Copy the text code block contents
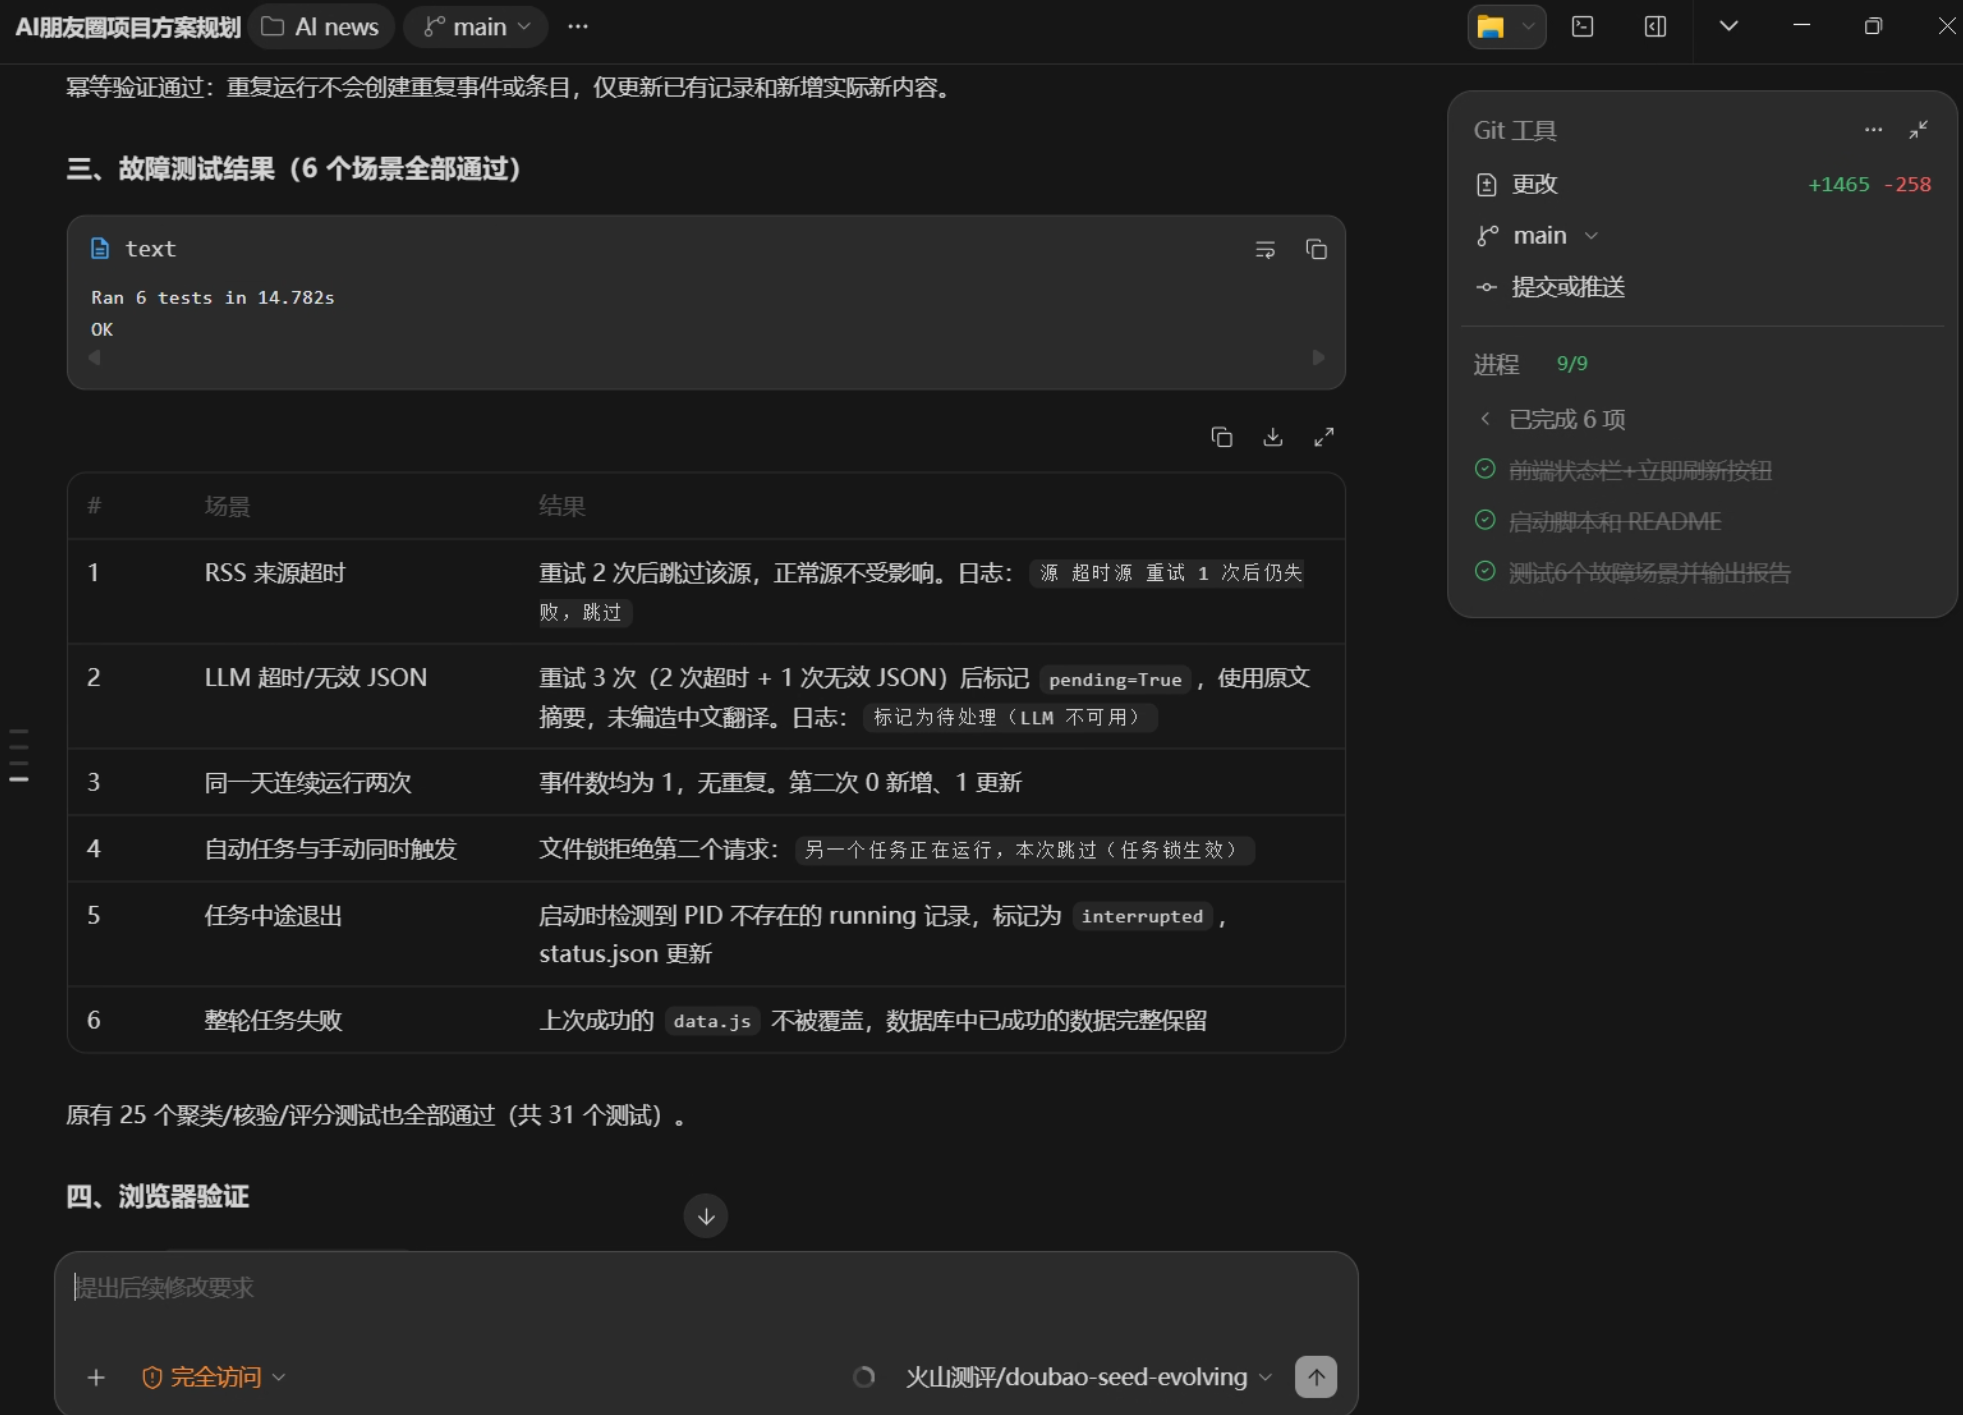The image size is (1963, 1415). click(x=1317, y=249)
